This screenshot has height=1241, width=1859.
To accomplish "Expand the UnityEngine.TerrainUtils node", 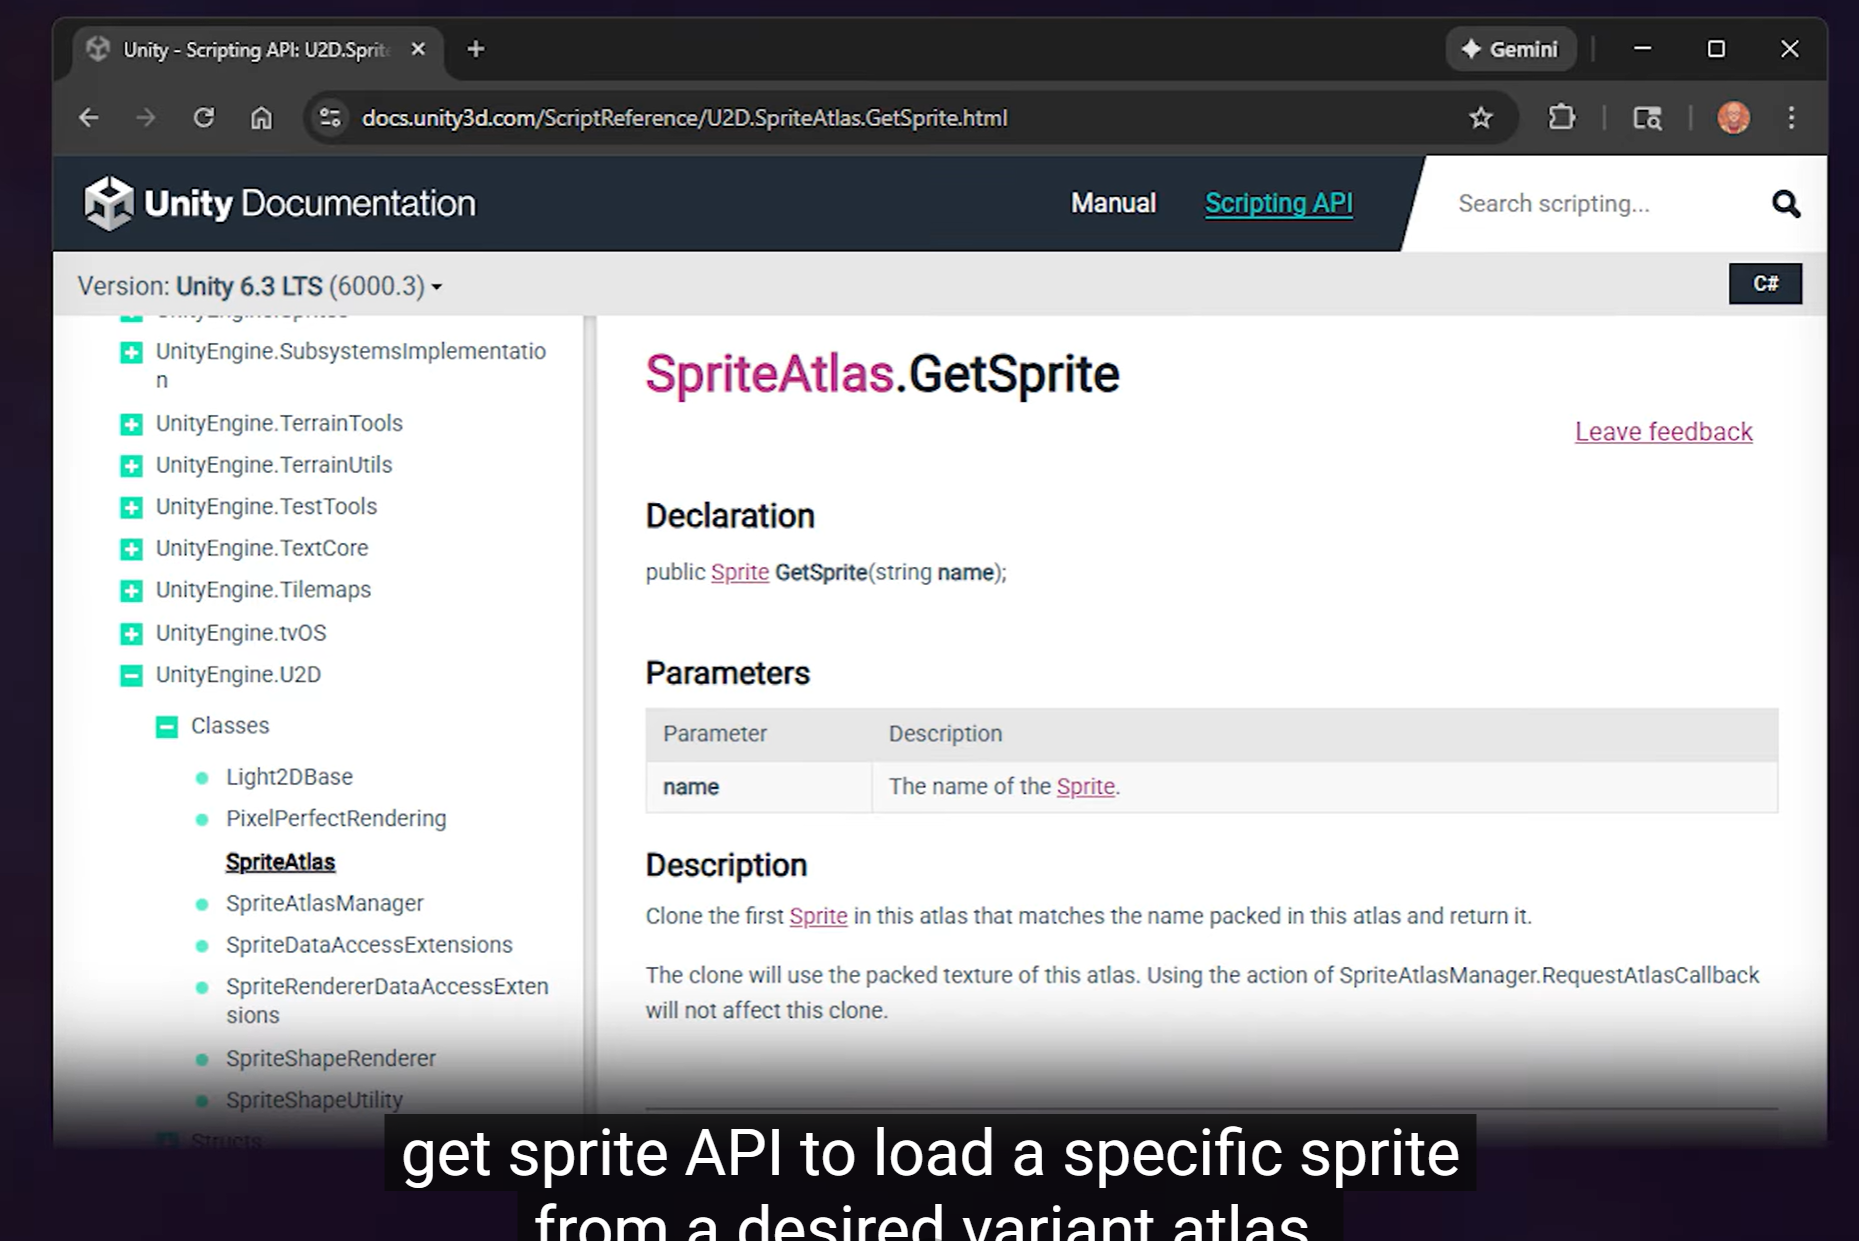I will (x=131, y=466).
